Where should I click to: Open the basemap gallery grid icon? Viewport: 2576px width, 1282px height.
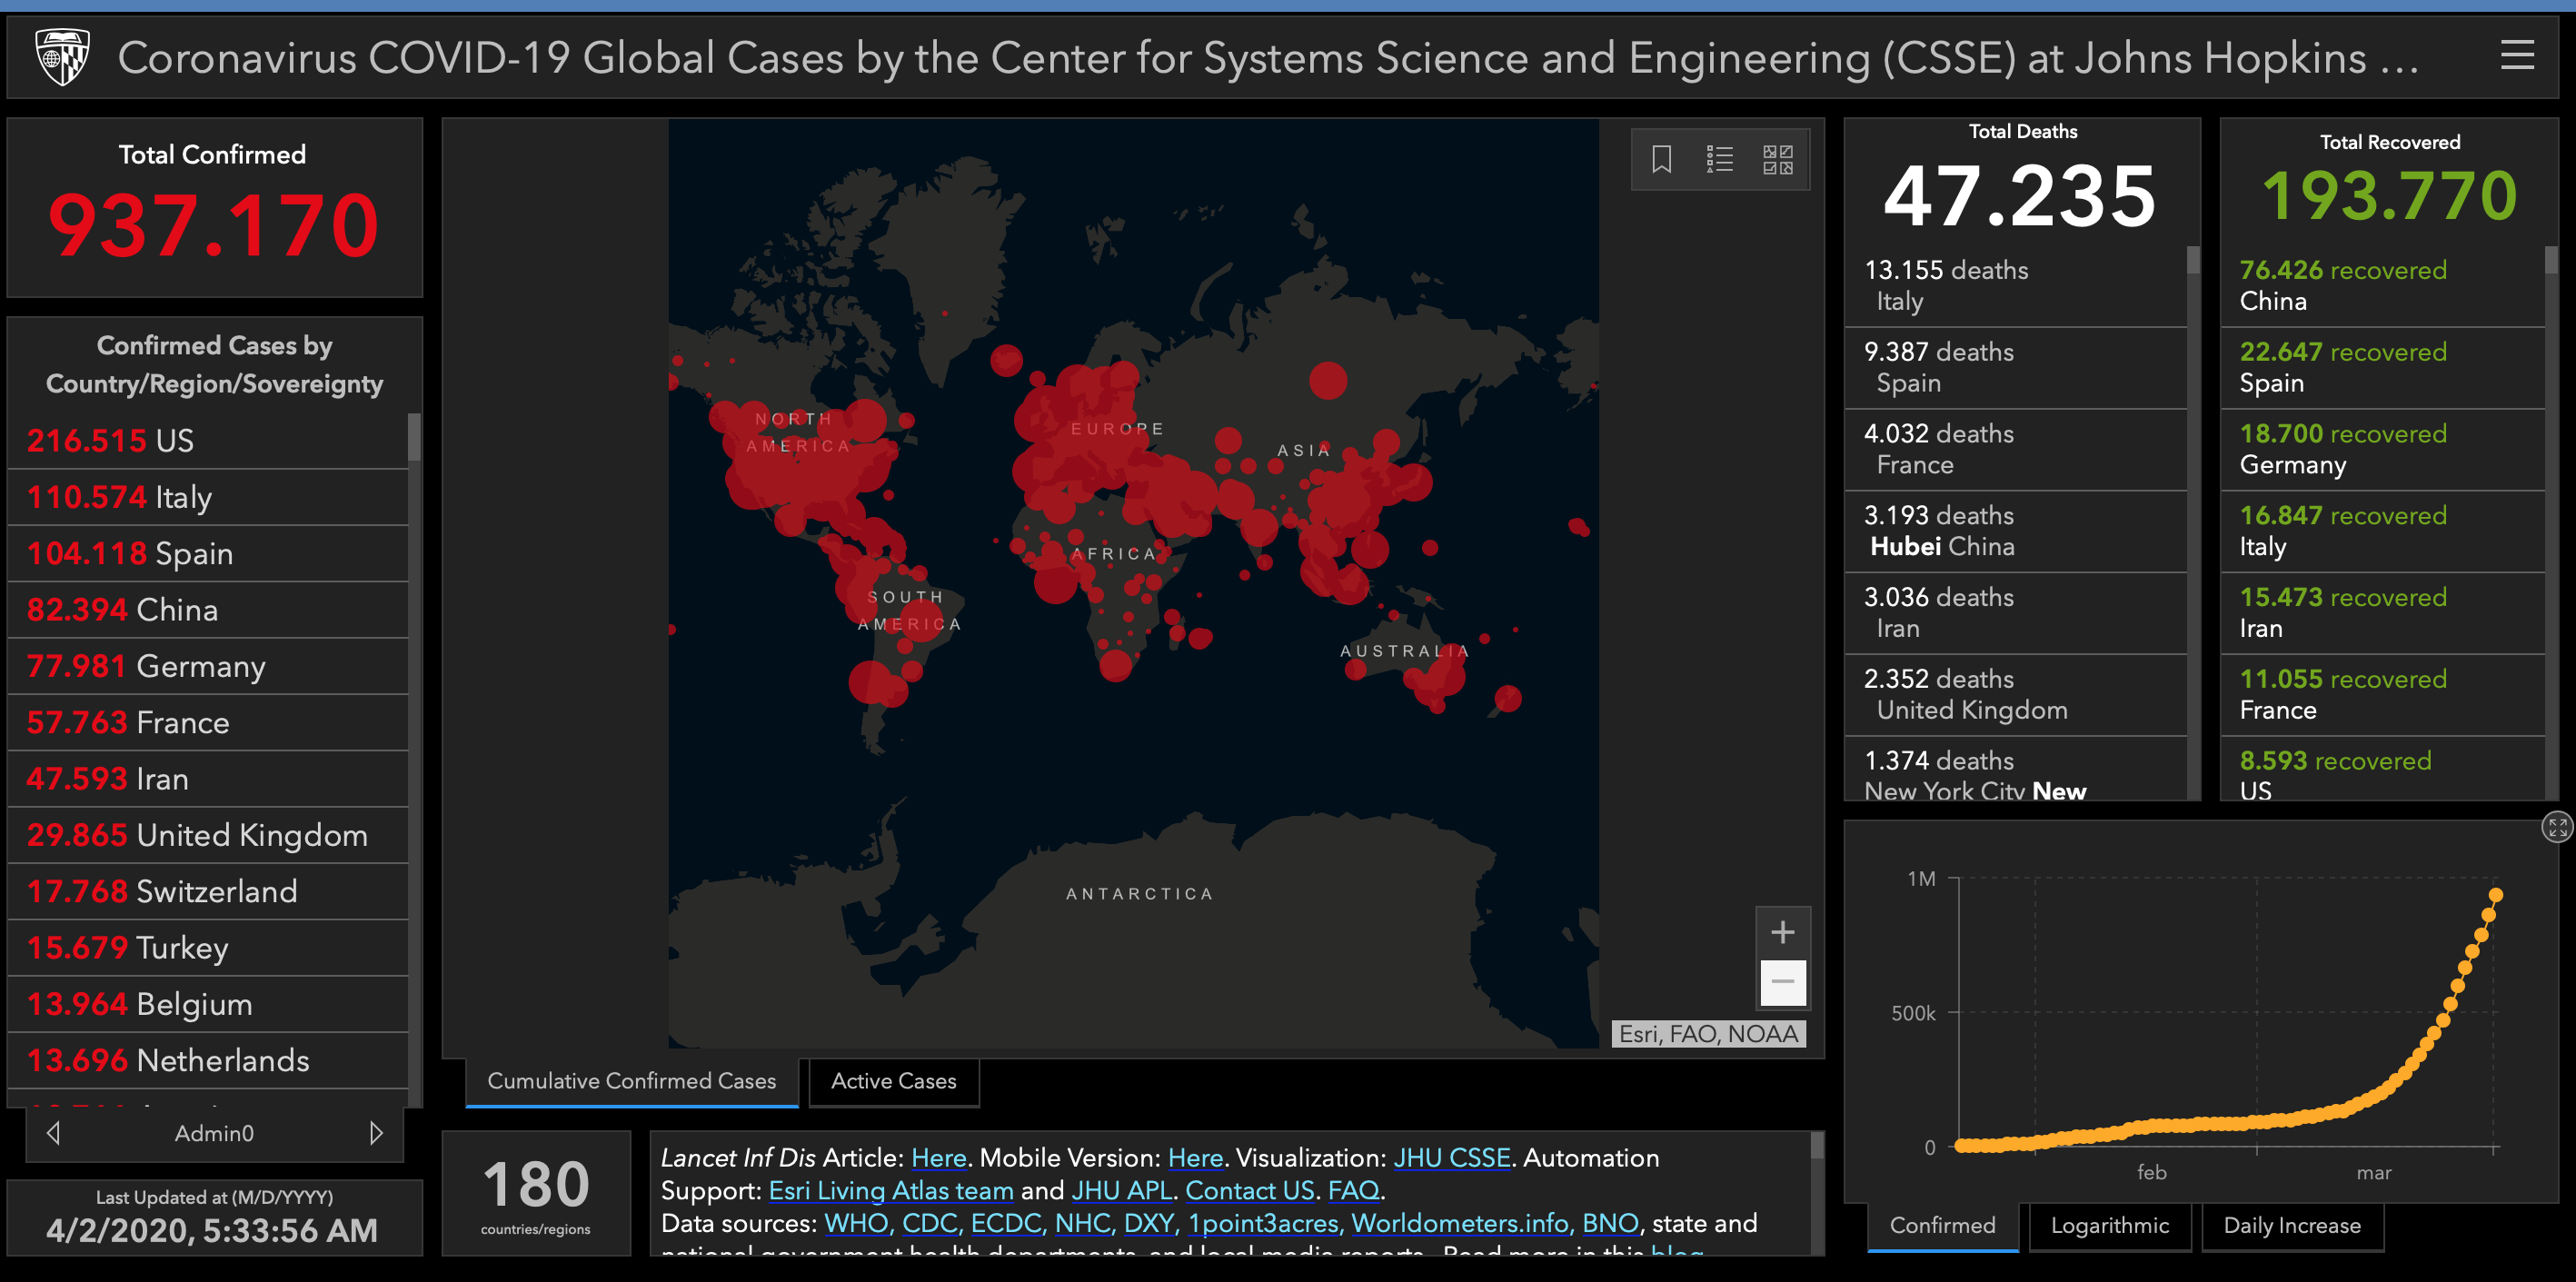1777,159
